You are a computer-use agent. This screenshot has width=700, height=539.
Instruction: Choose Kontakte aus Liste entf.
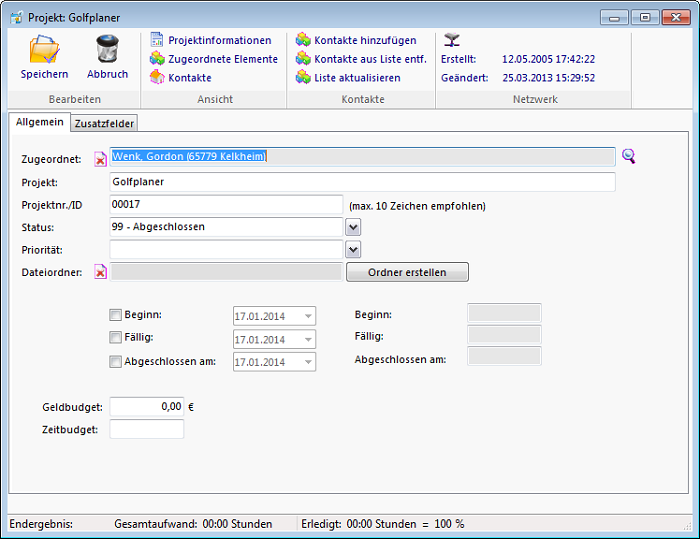click(371, 59)
